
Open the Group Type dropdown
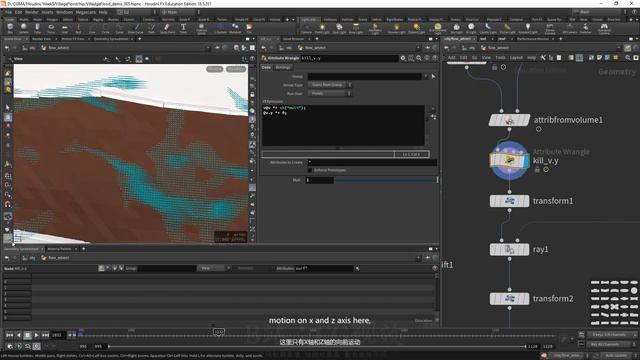tap(330, 85)
